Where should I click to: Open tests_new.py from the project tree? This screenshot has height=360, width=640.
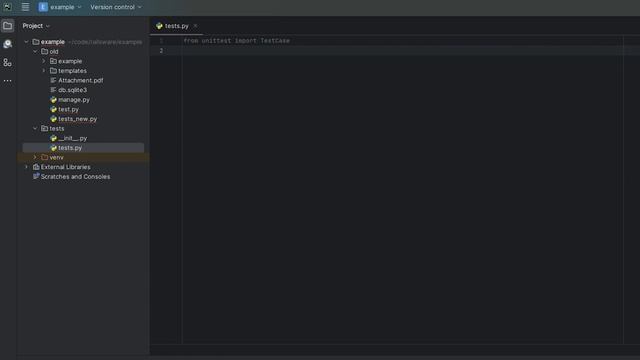78,119
